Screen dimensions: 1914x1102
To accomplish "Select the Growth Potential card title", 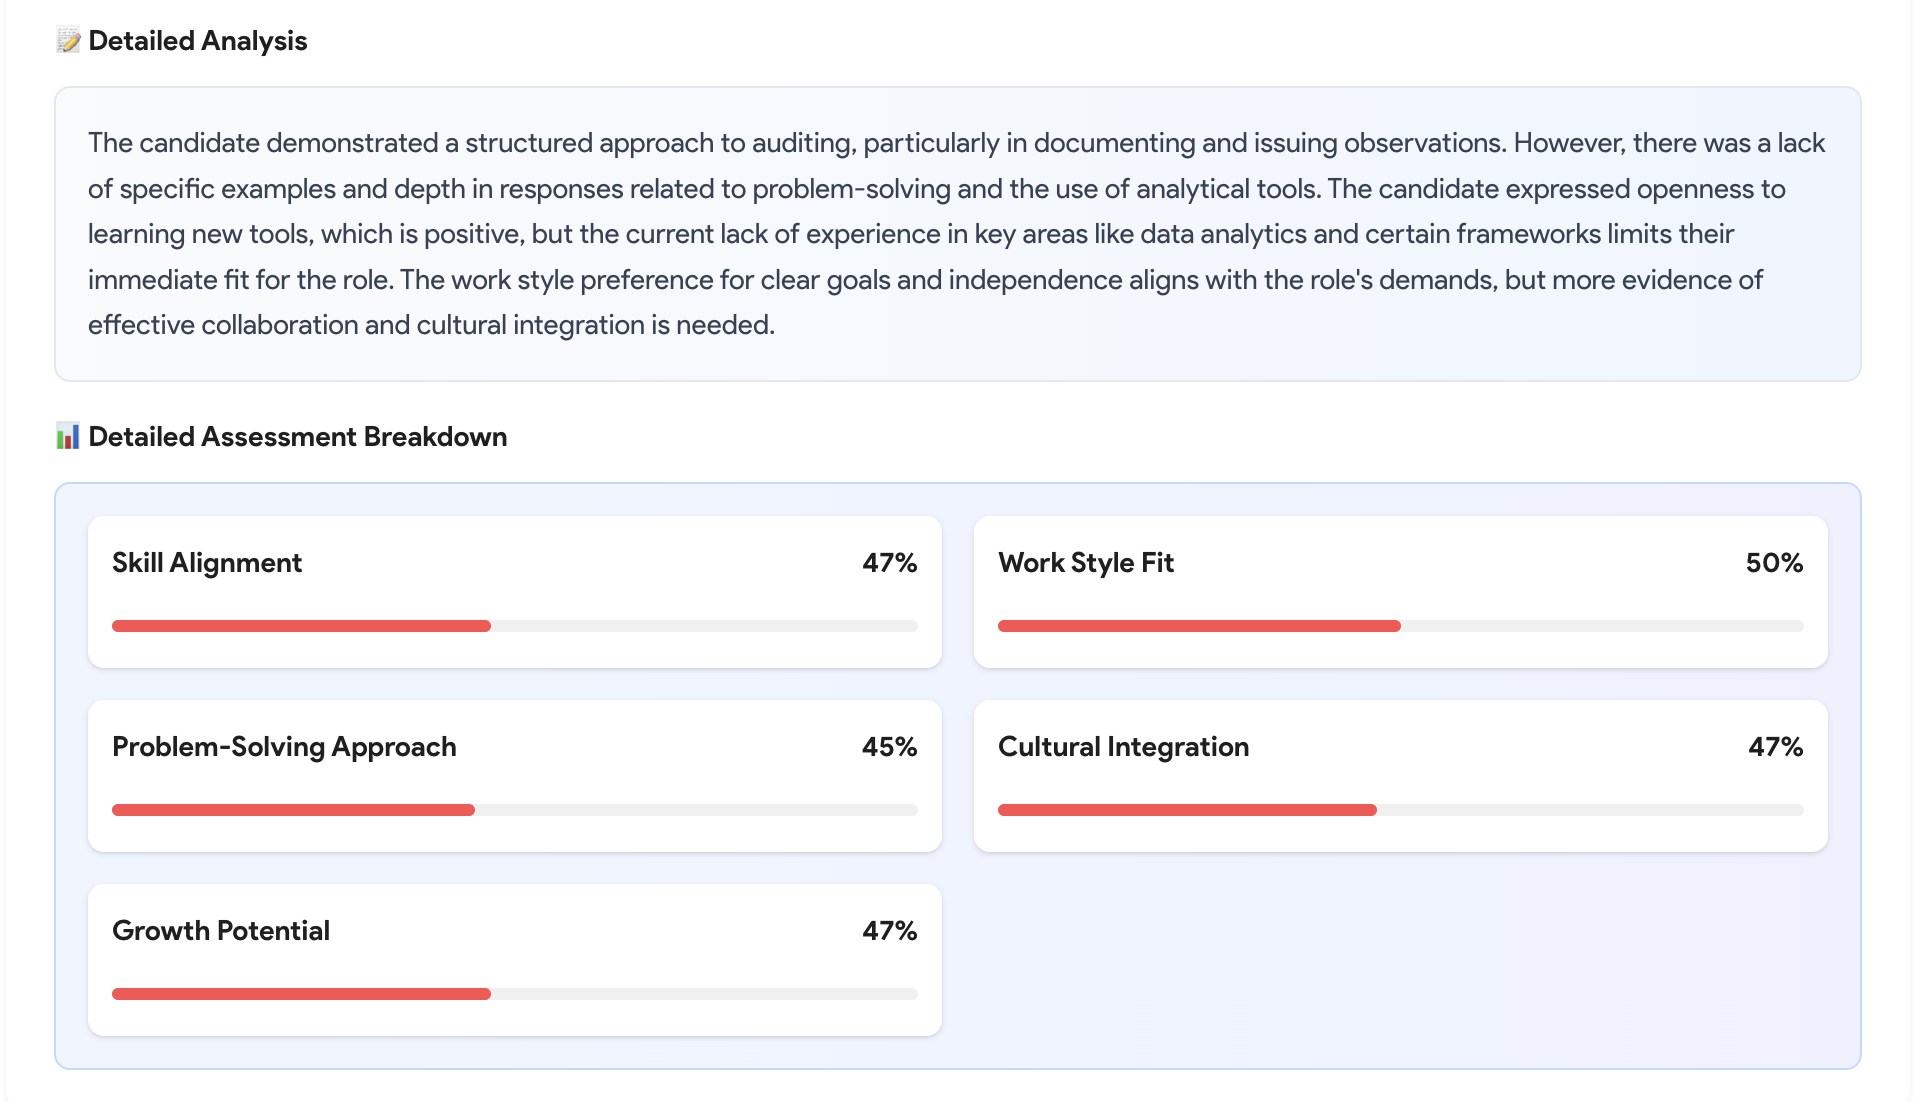I will [x=221, y=931].
